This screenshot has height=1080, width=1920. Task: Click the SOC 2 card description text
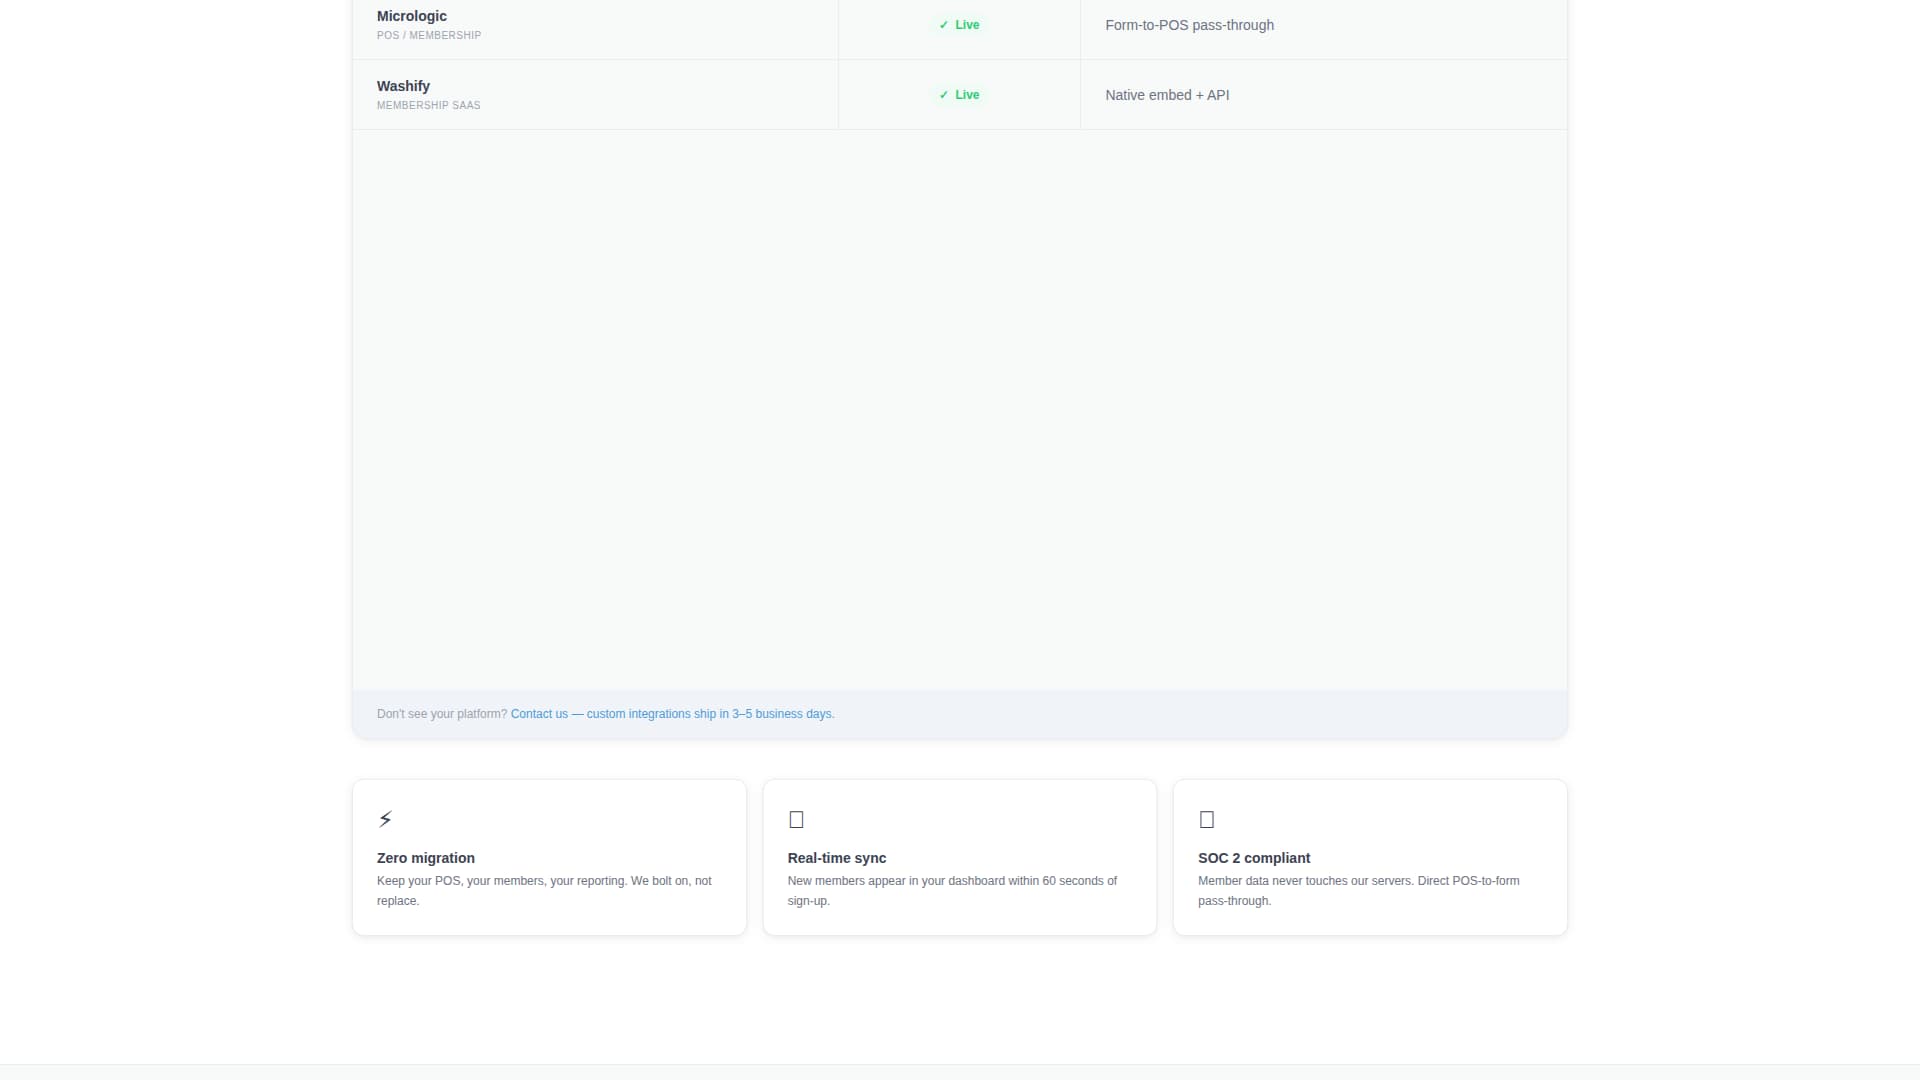1358,890
